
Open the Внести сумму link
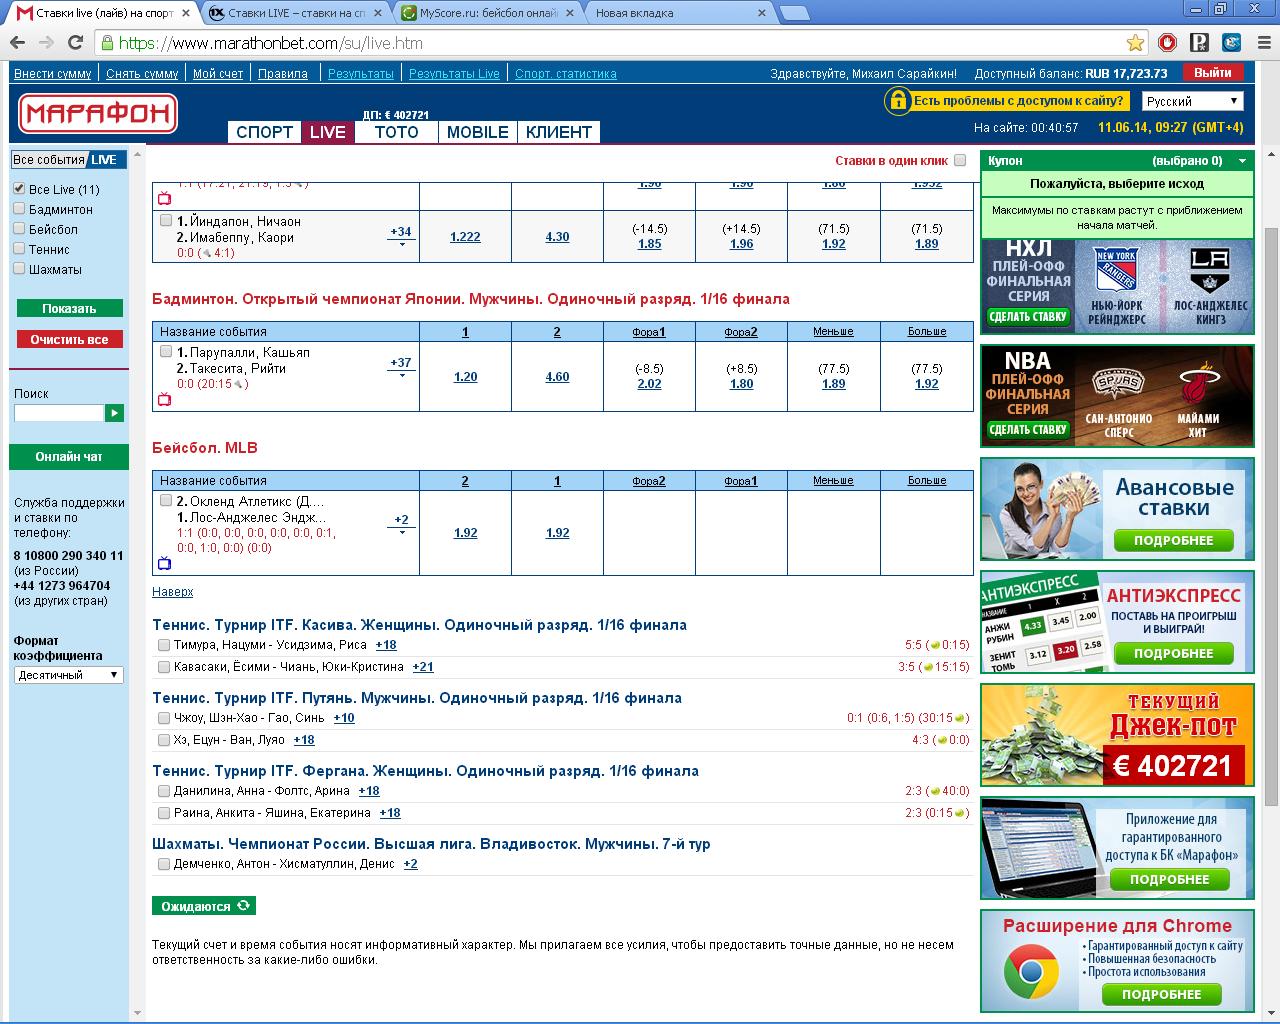(x=53, y=74)
